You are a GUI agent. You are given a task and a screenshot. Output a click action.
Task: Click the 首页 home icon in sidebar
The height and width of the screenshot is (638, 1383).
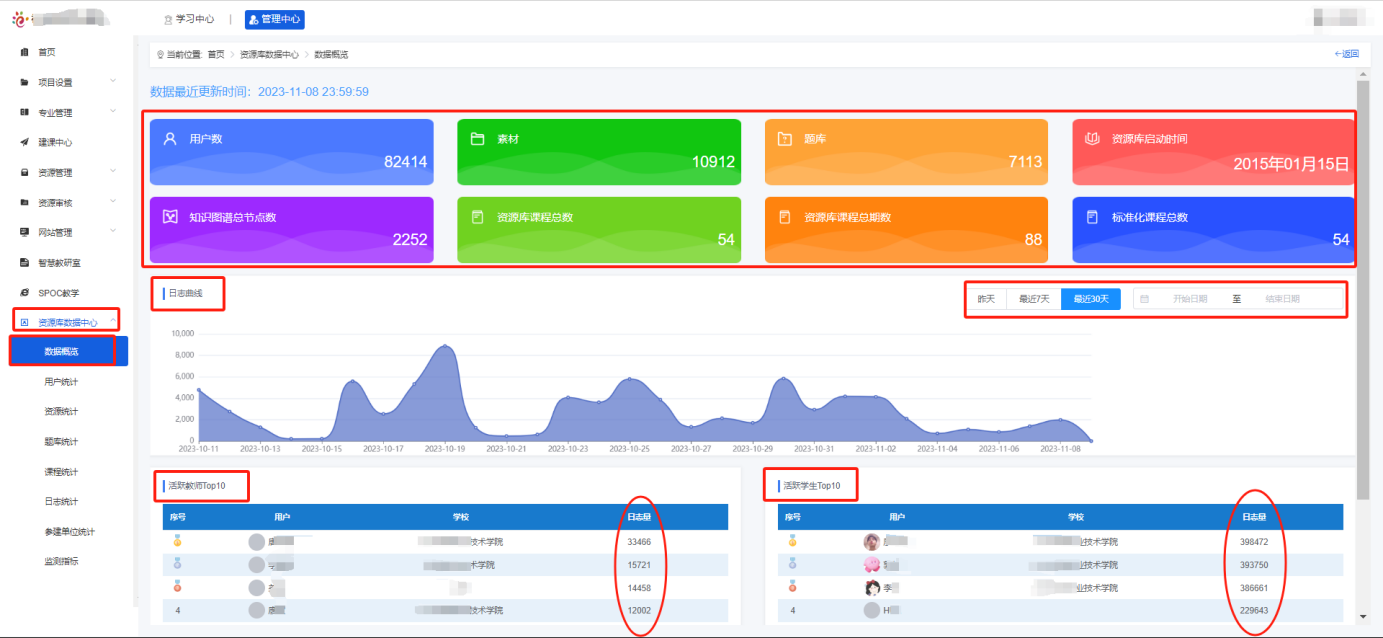pos(24,52)
